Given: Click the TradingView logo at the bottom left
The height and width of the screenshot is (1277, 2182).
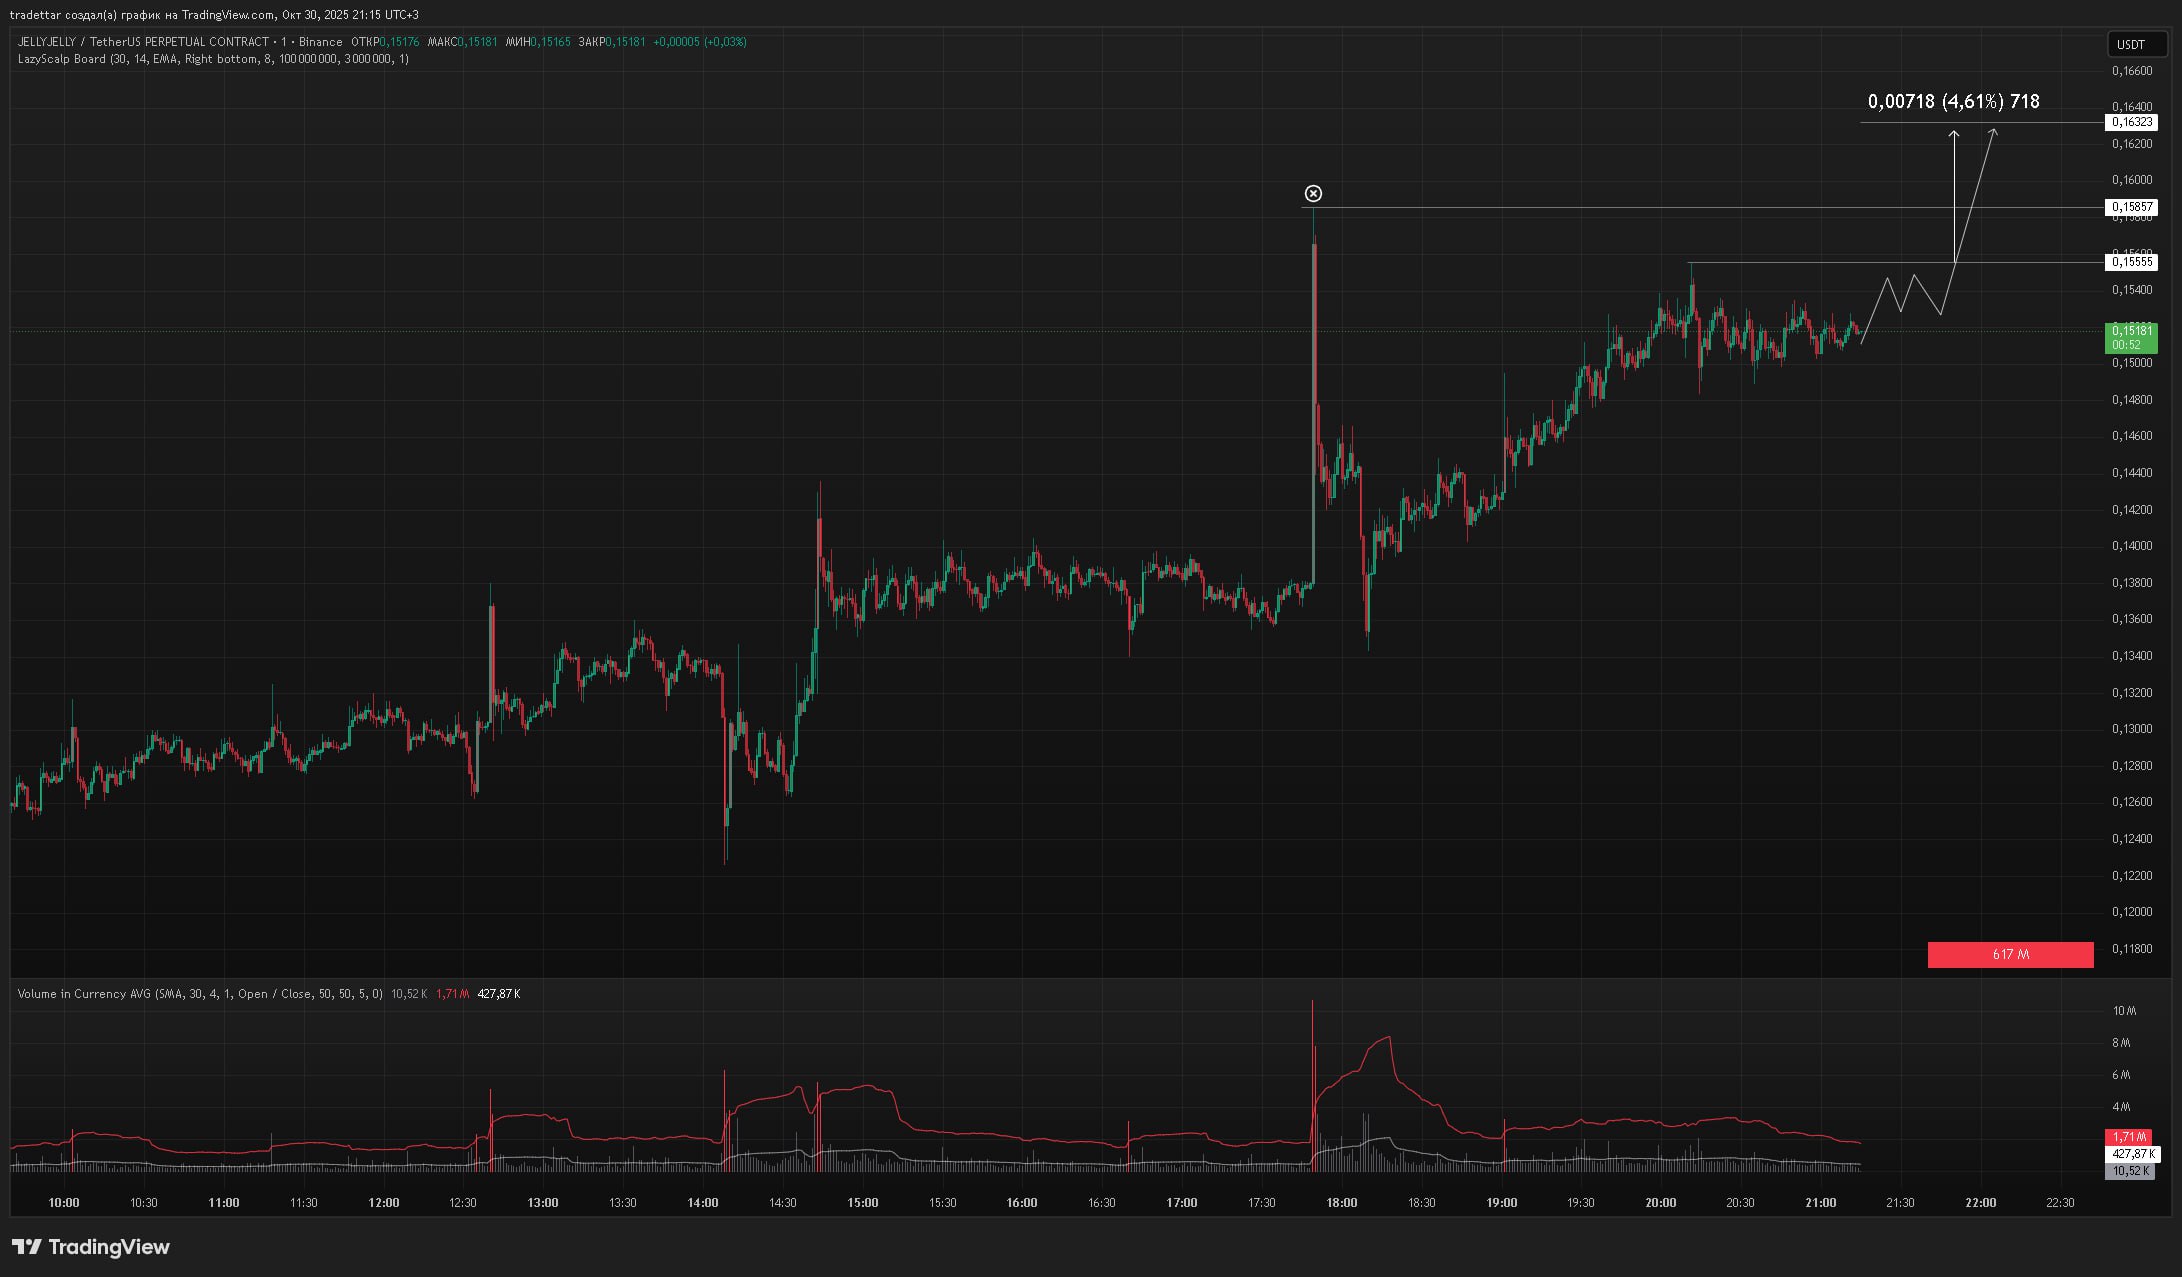Looking at the screenshot, I should [x=91, y=1247].
